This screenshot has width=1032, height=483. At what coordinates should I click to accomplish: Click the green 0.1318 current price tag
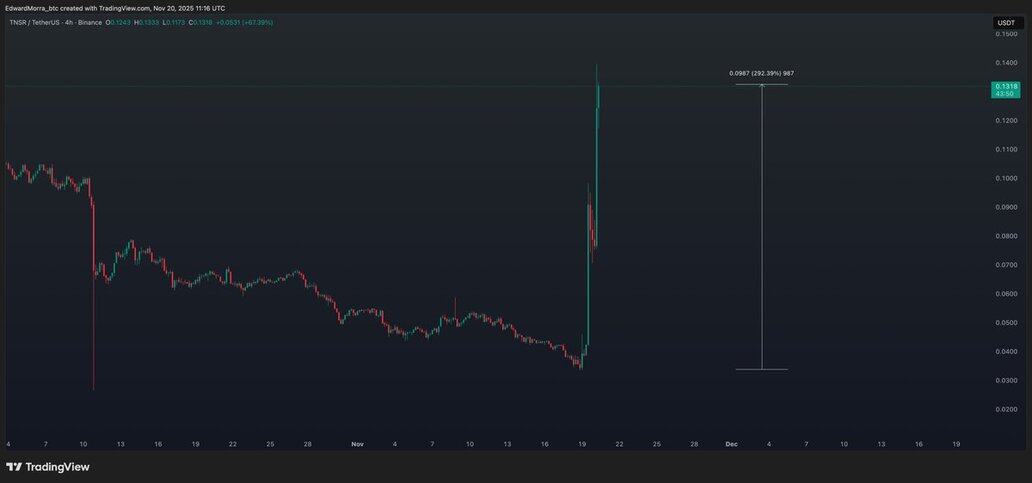pos(1006,90)
